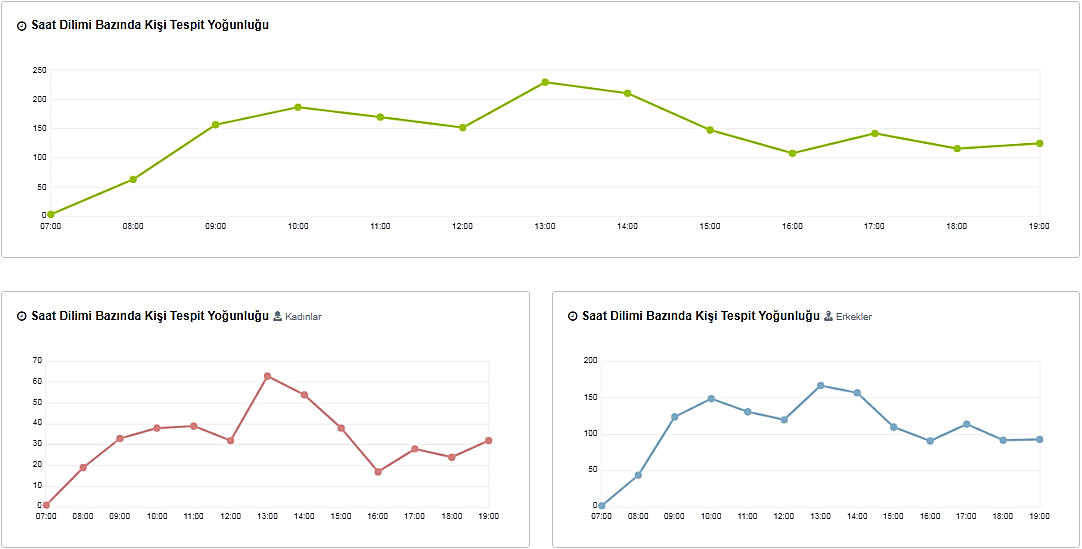Click the female person icon beside Kadınlar
Image resolution: width=1082 pixels, height=549 pixels.
pos(278,316)
